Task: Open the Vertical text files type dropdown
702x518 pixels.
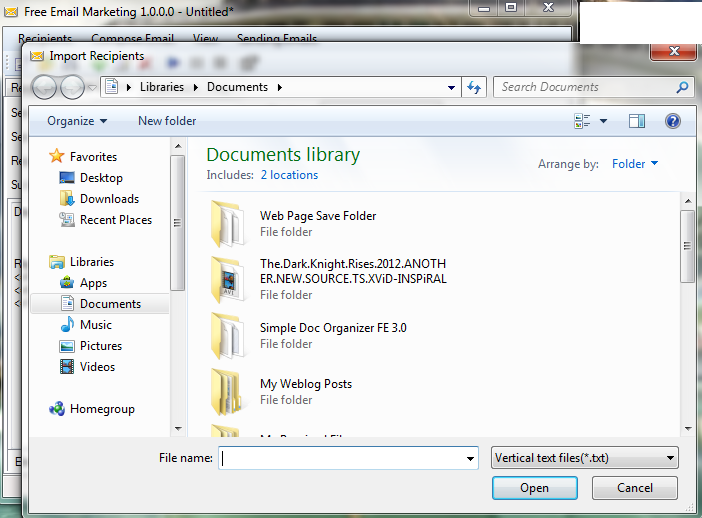Action: click(x=585, y=458)
